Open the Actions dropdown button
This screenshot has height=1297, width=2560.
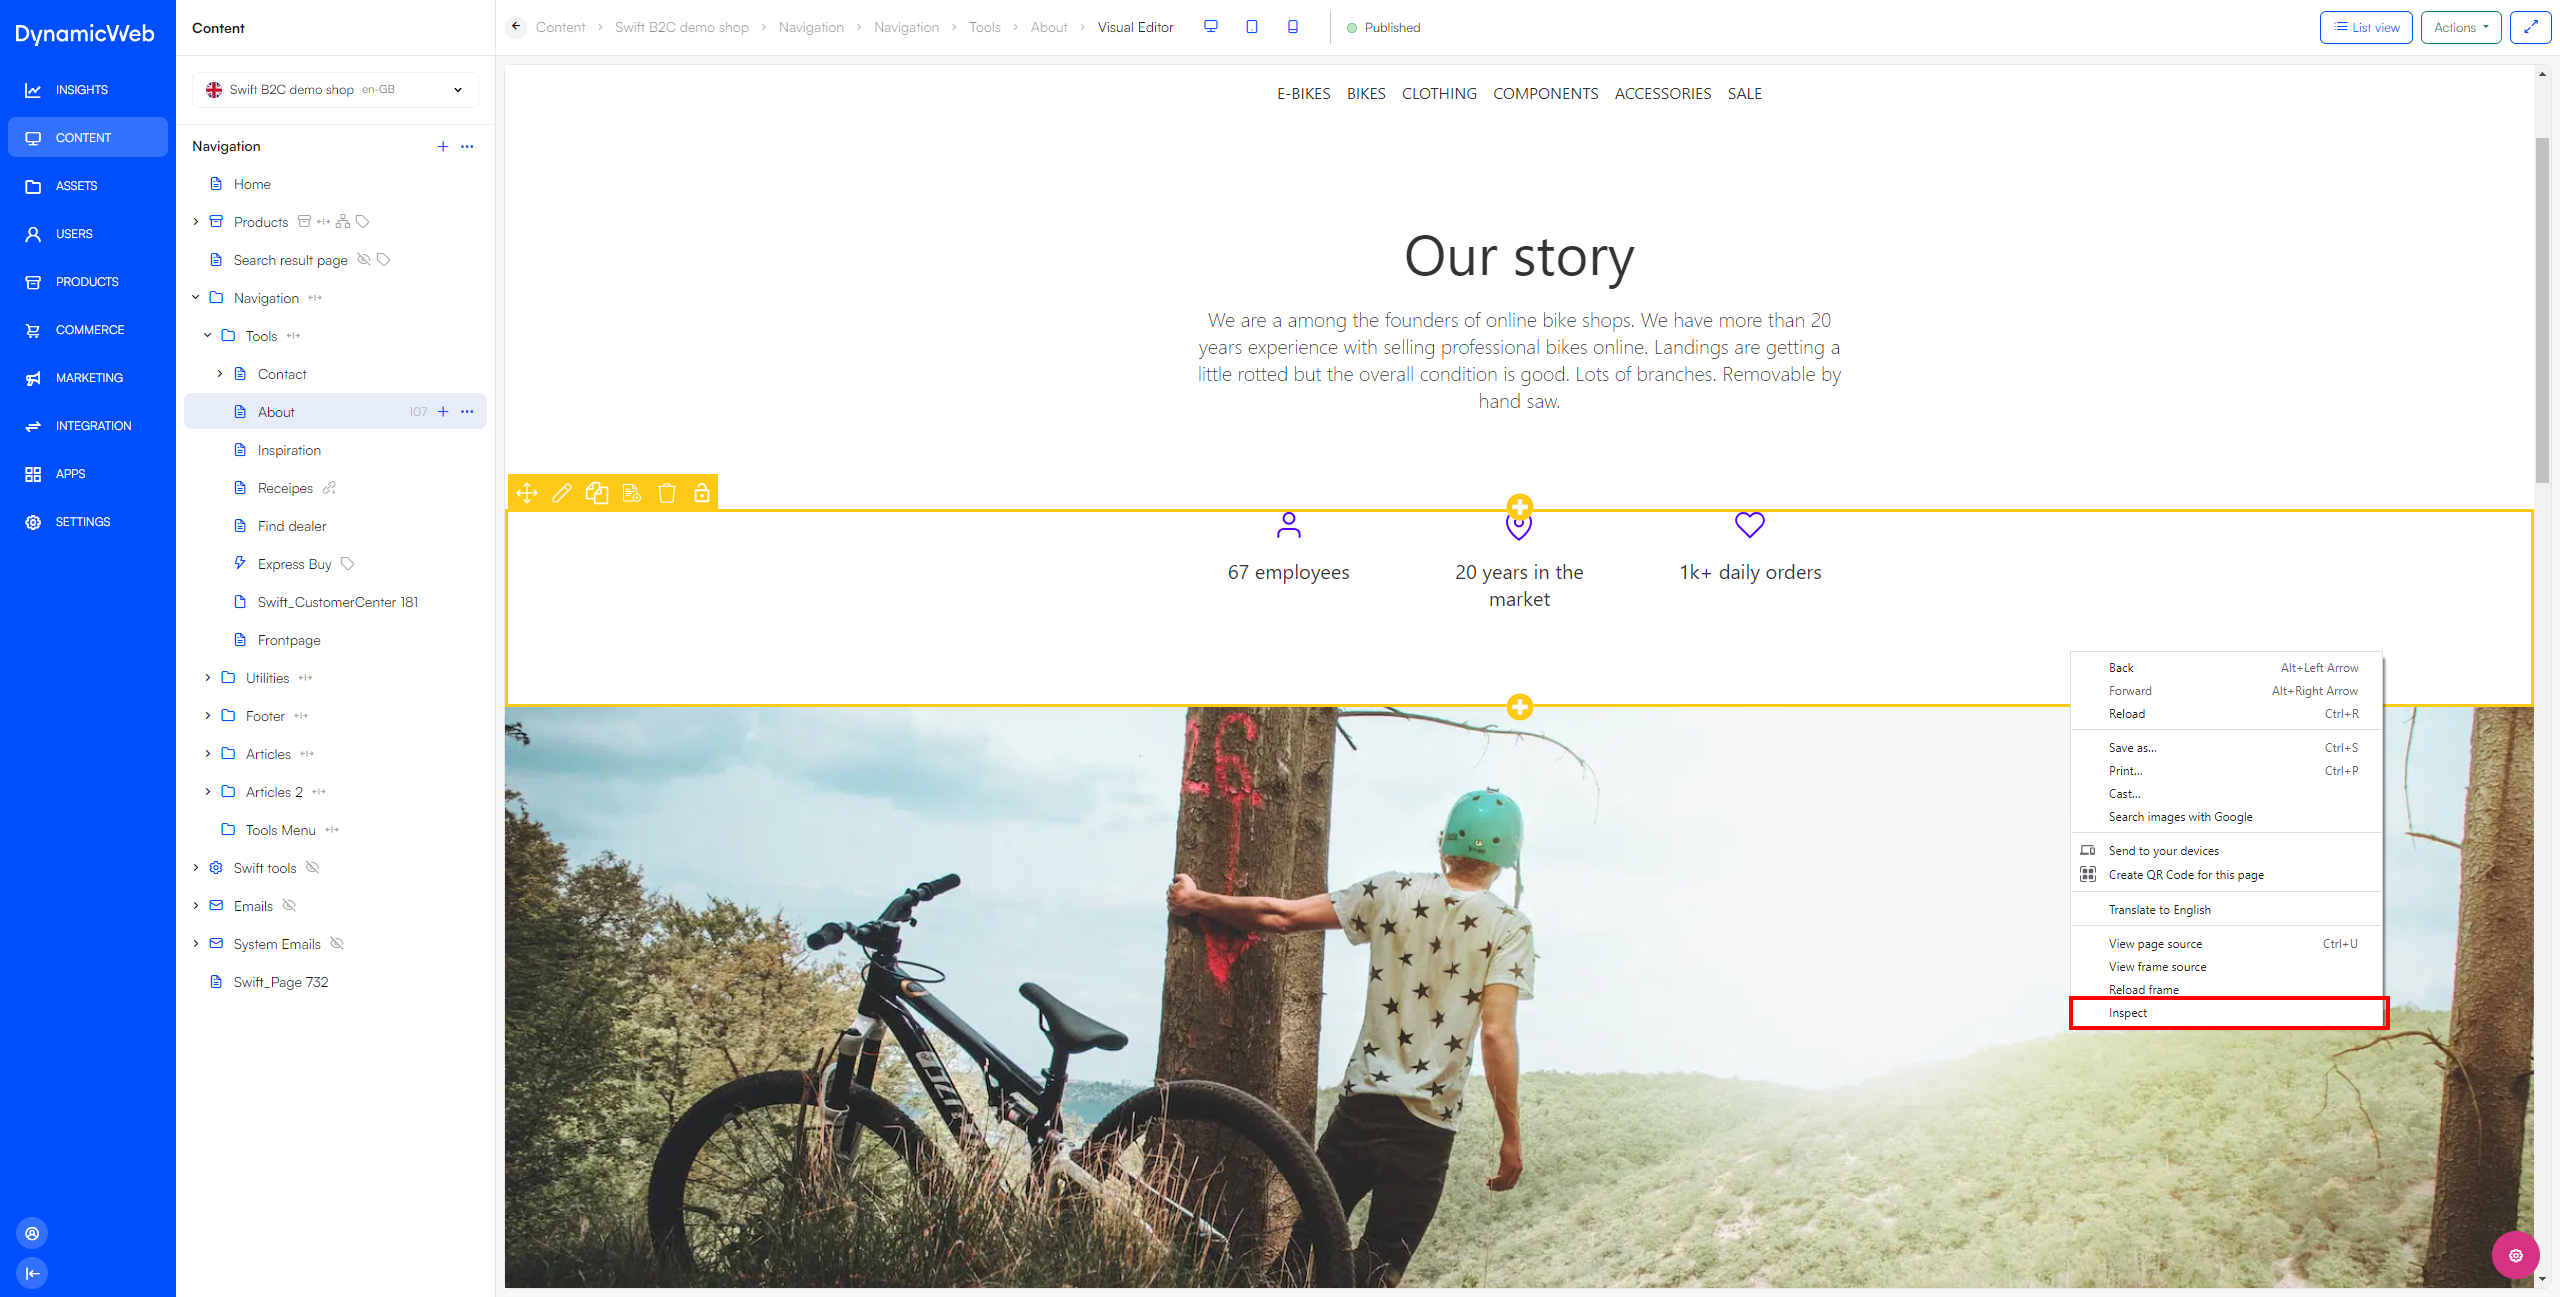click(x=2460, y=27)
